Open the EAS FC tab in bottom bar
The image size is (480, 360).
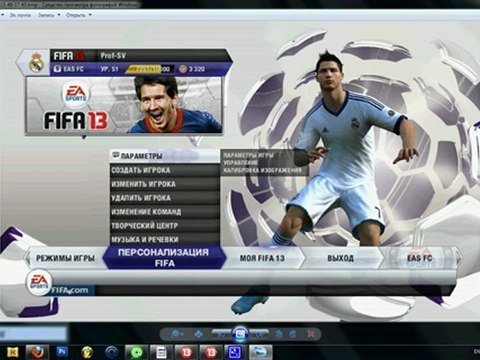[x=419, y=258]
